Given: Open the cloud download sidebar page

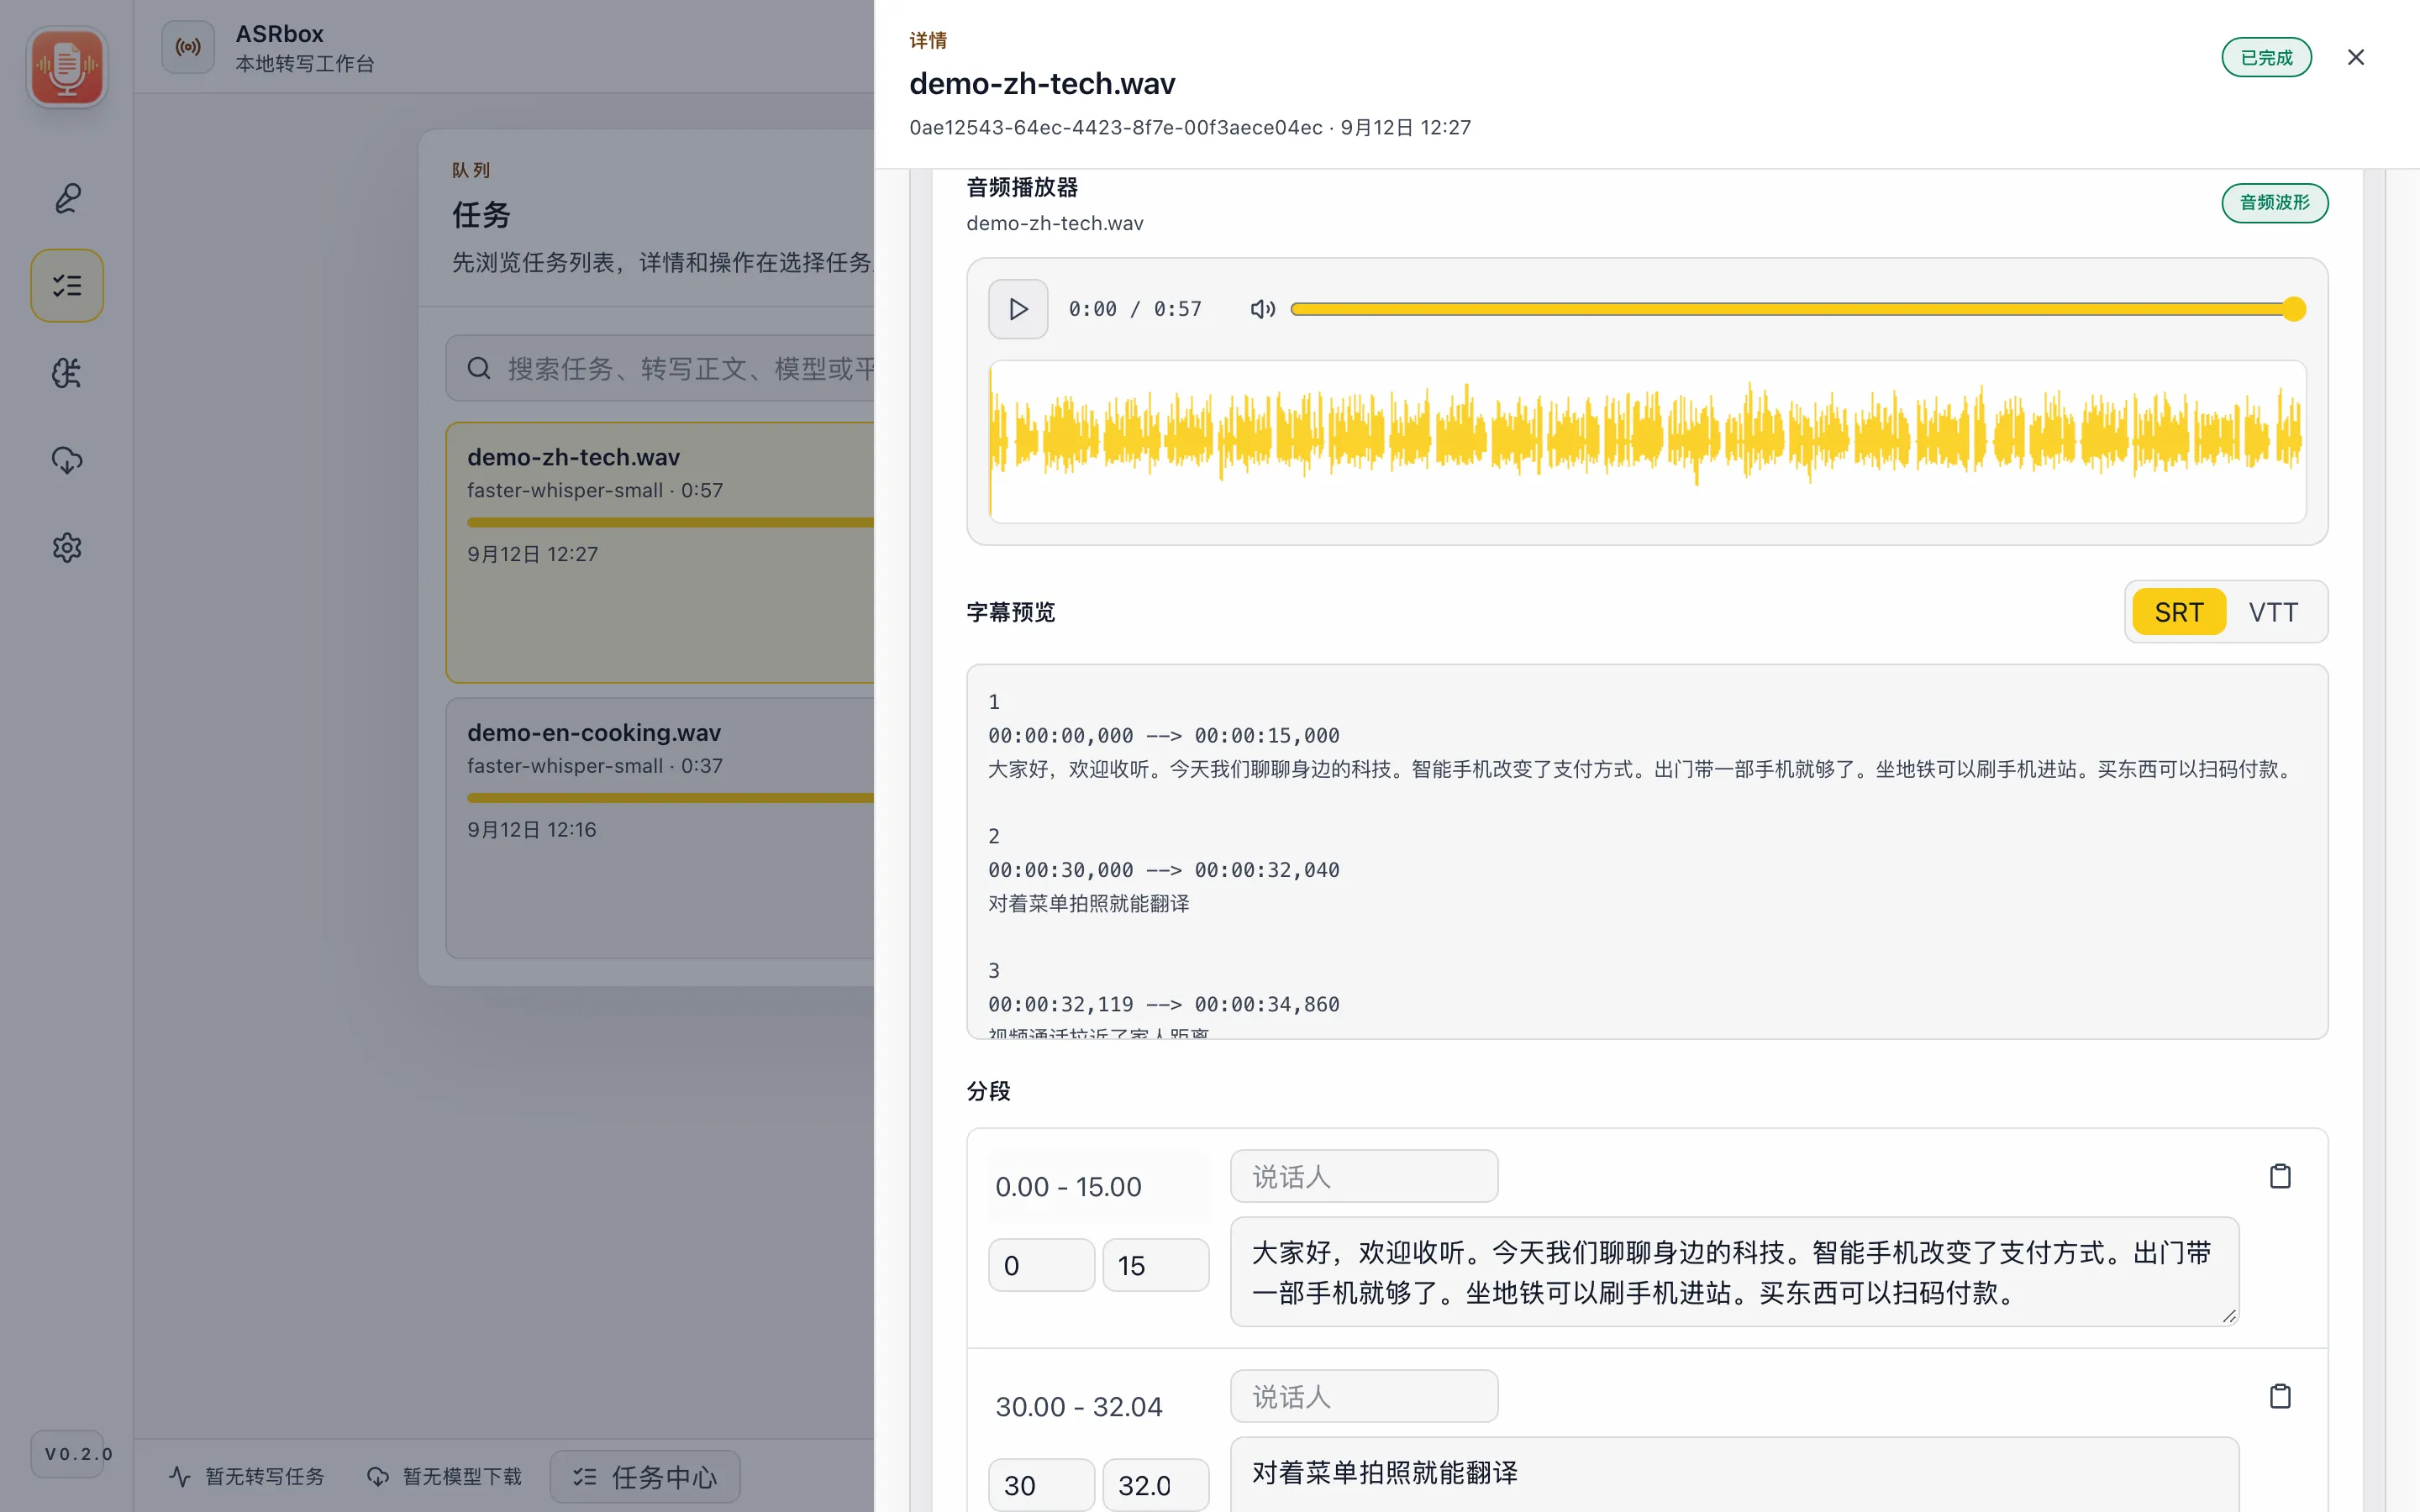Looking at the screenshot, I should (67, 460).
